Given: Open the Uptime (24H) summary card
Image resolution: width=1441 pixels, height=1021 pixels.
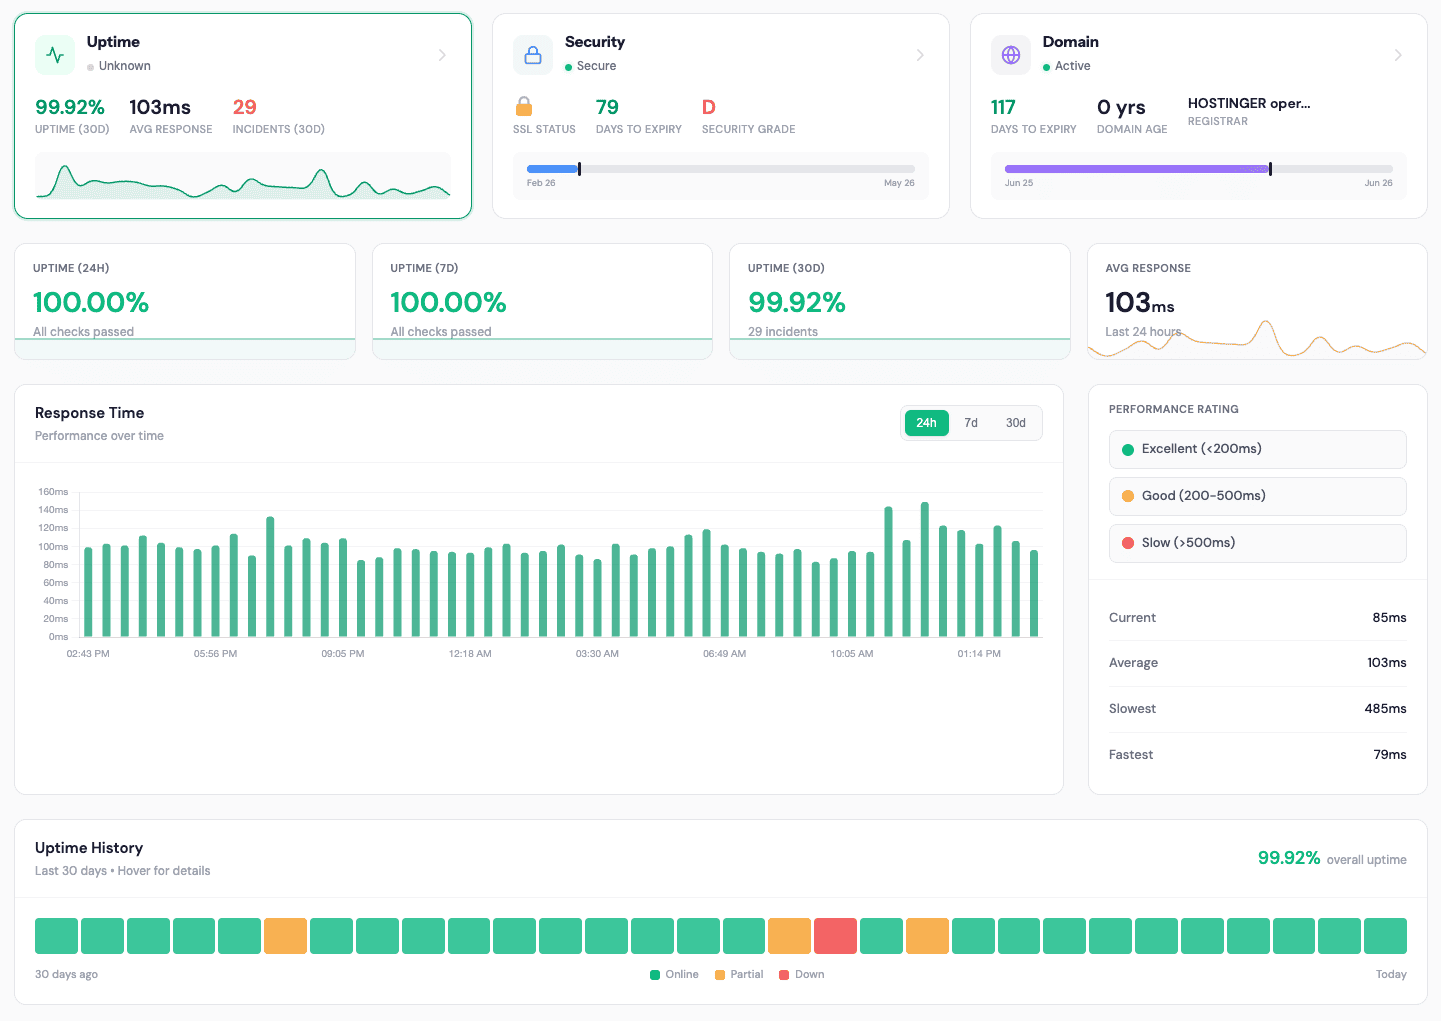Looking at the screenshot, I should (184, 300).
